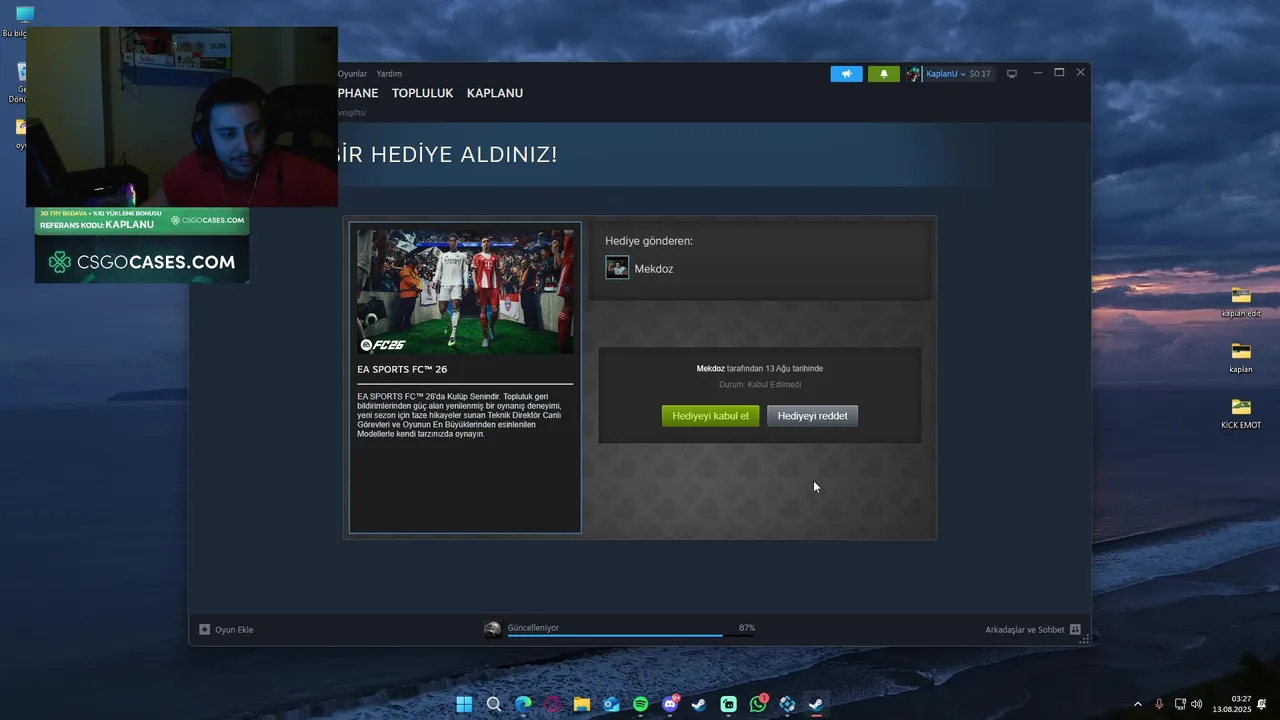Select the kaplan edit desktop folder
The height and width of the screenshot is (720, 1280).
pyautogui.click(x=1241, y=301)
